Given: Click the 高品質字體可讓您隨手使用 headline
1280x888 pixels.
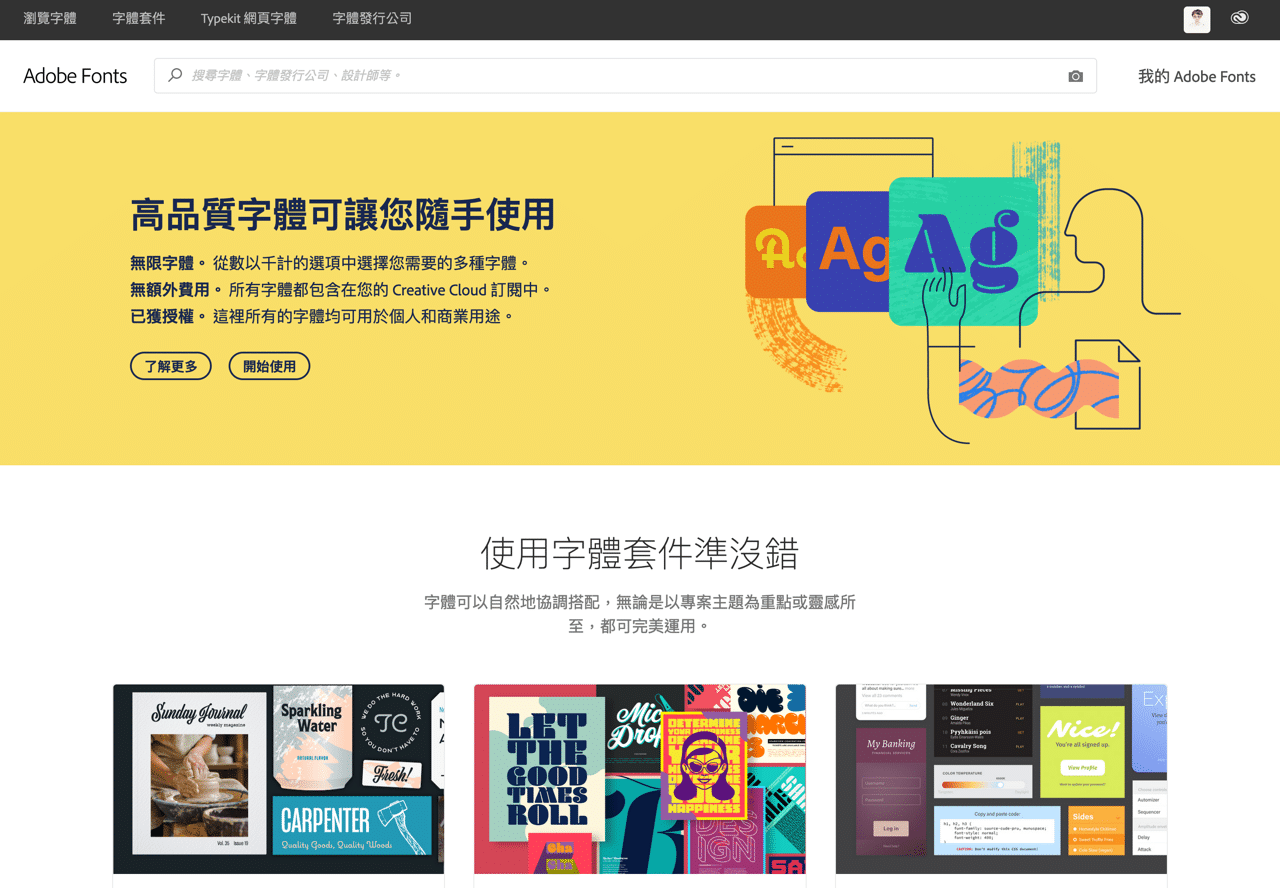Looking at the screenshot, I should click(342, 214).
